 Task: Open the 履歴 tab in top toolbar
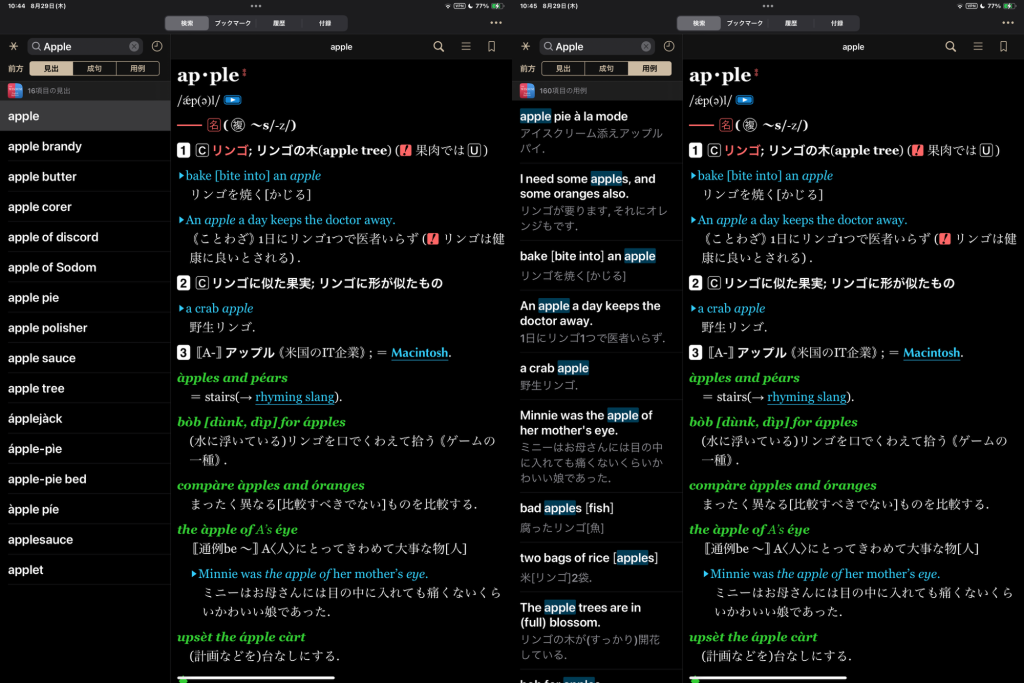280,22
